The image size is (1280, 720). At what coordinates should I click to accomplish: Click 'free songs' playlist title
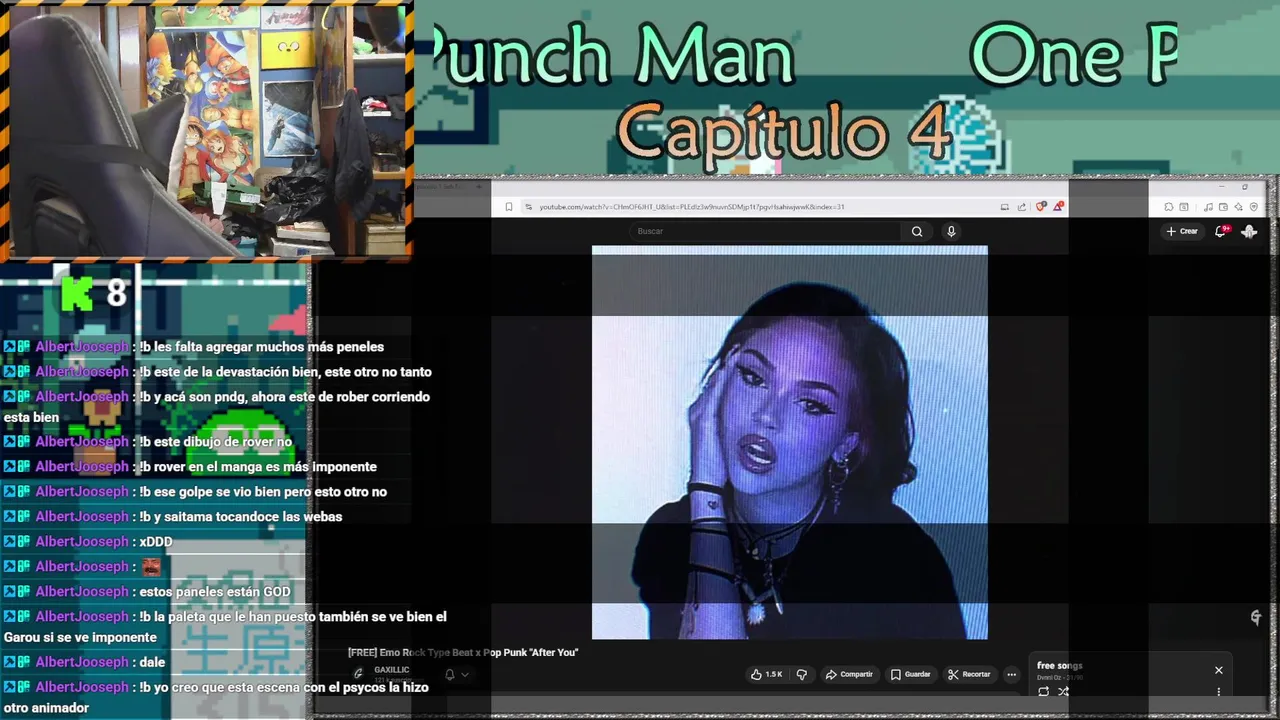coord(1060,665)
